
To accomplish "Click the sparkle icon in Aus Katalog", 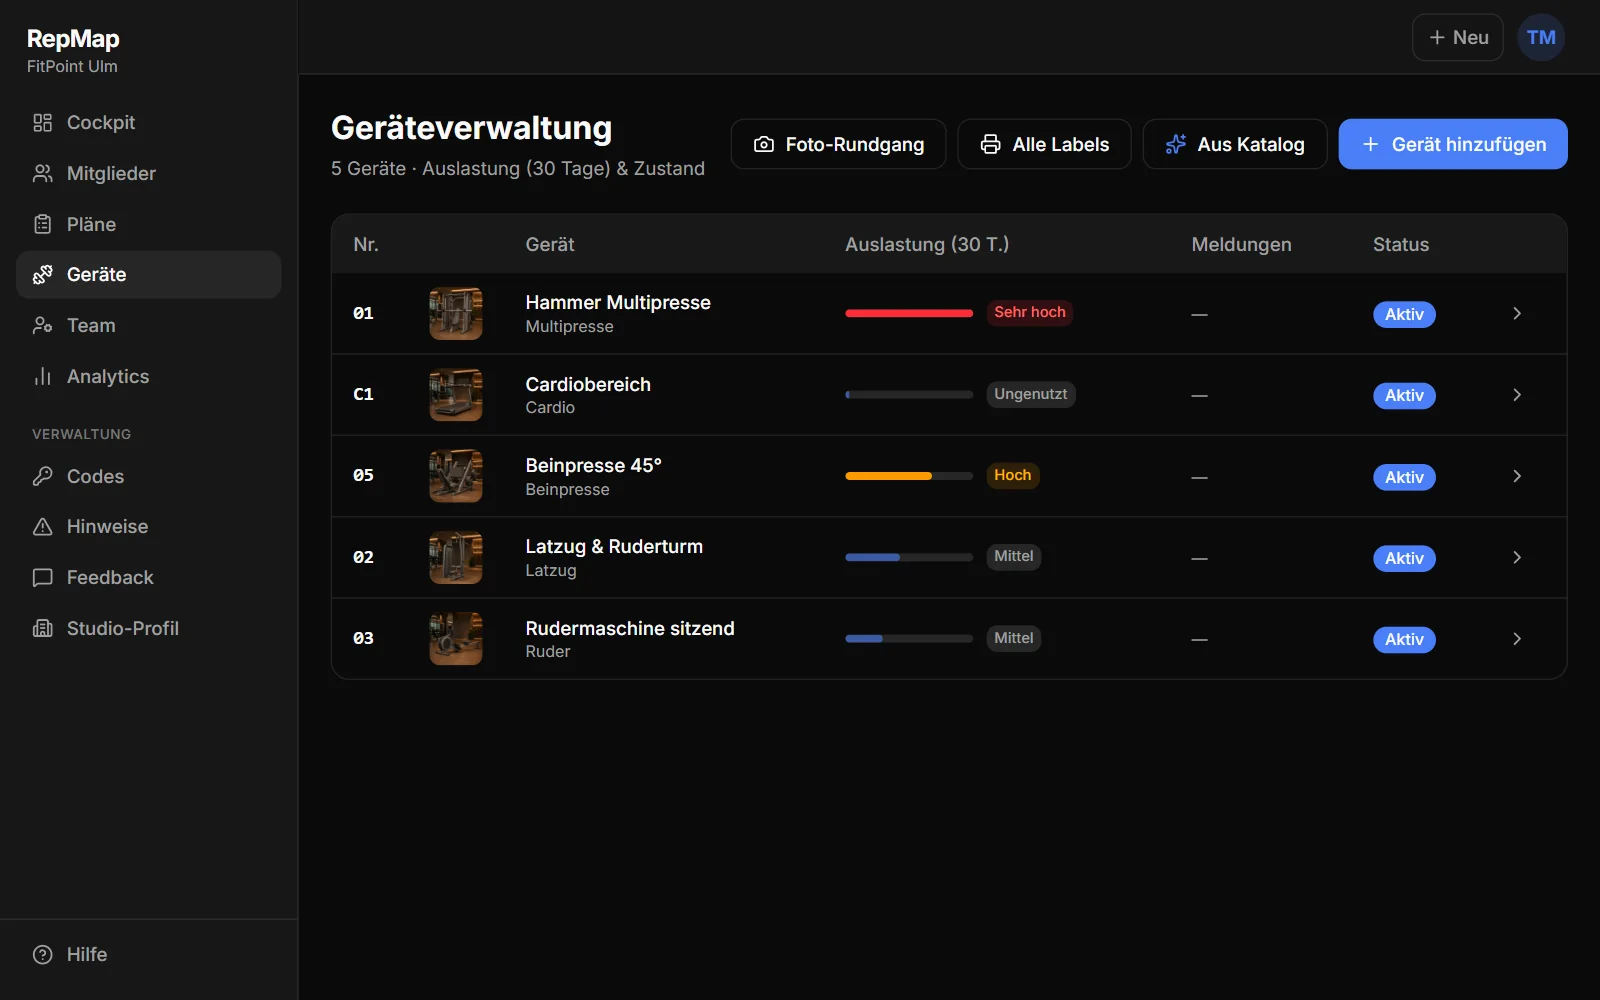I will 1176,144.
